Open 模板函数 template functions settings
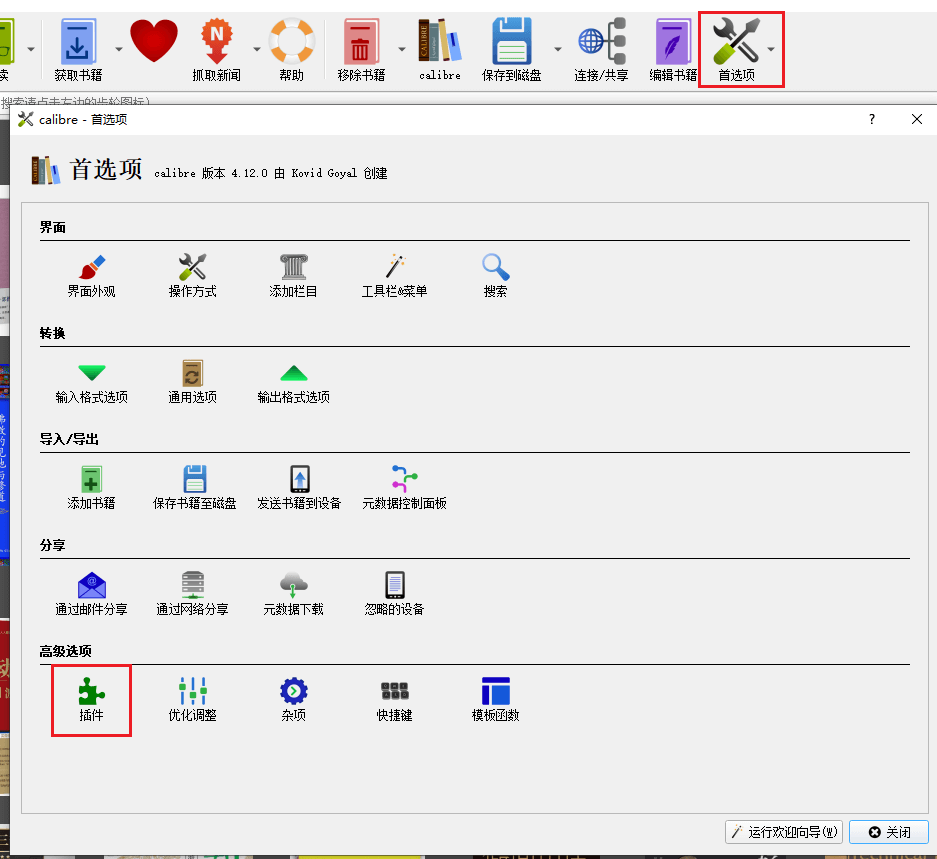Image resolution: width=937 pixels, height=859 pixels. [x=495, y=700]
